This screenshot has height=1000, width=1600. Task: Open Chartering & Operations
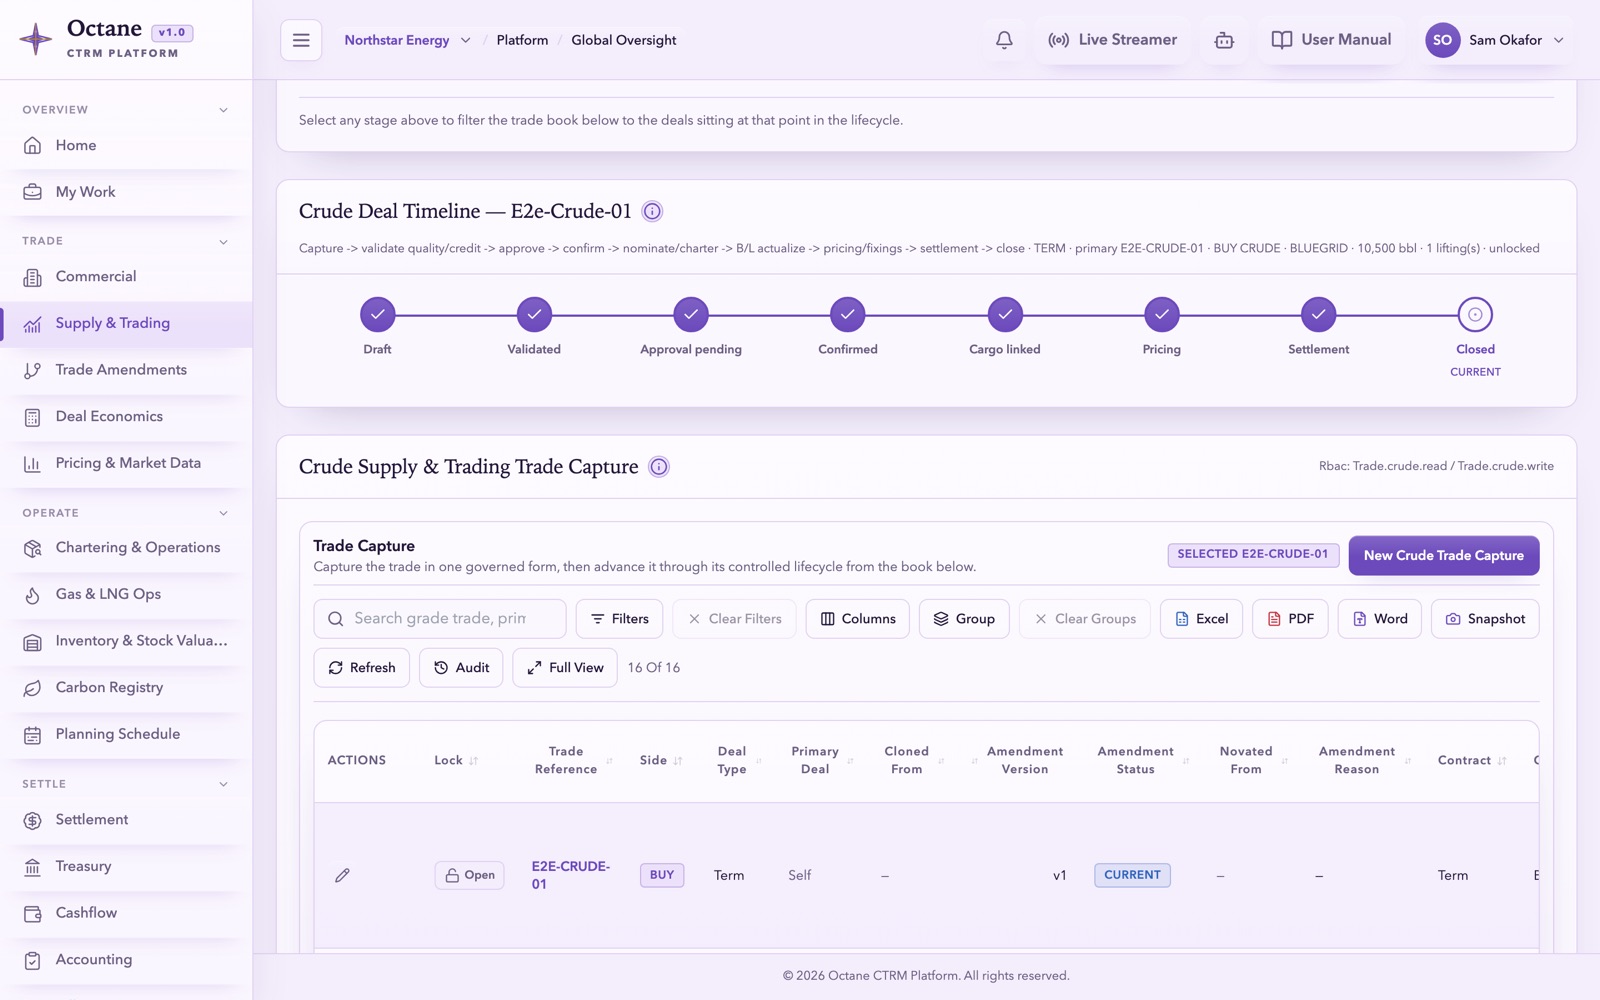pos(126,548)
